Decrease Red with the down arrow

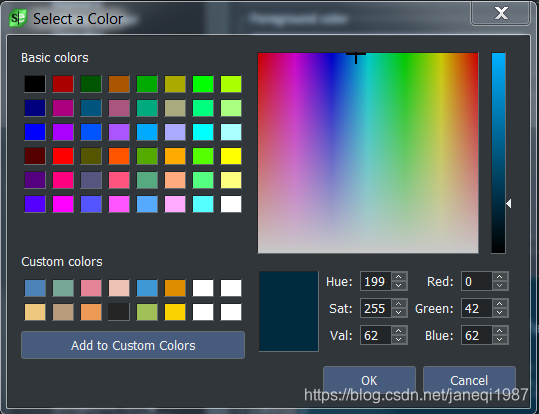pyautogui.click(x=500, y=286)
